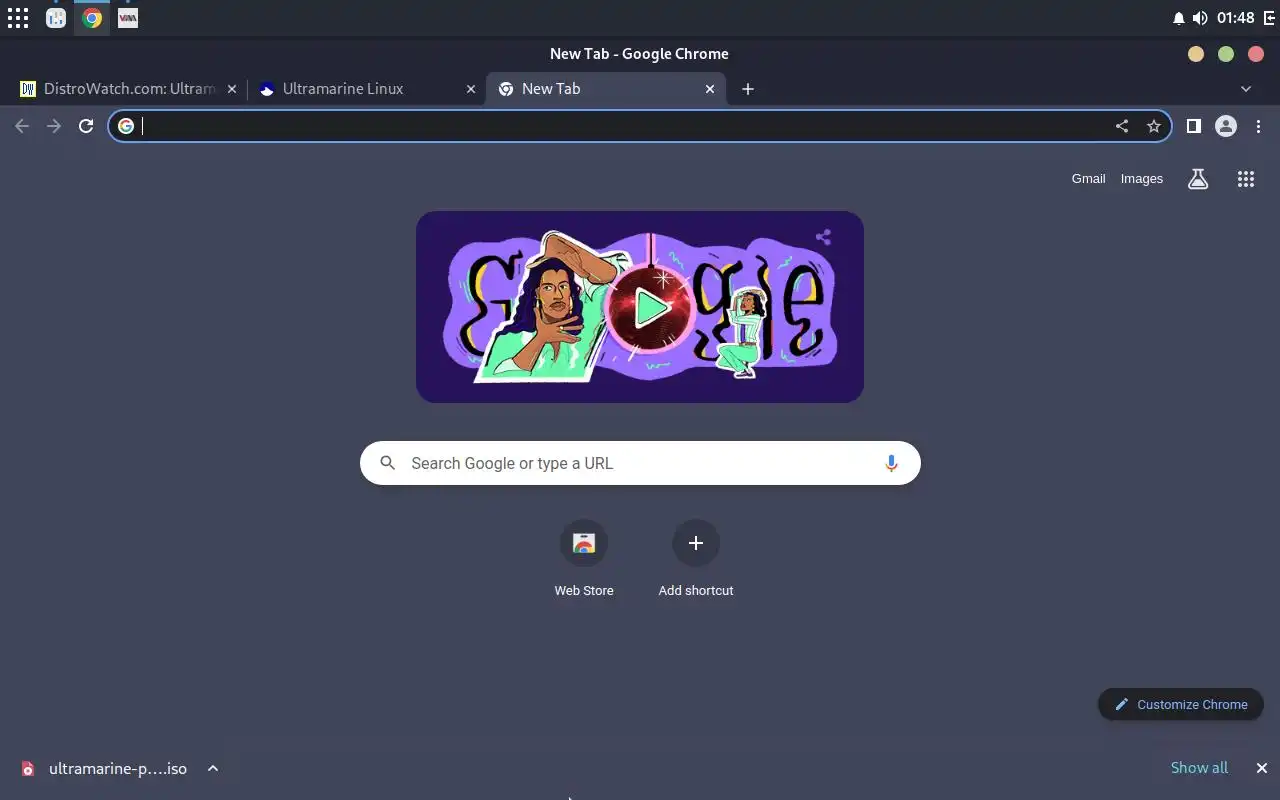Open the Google apps grid
Viewport: 1280px width, 800px height.
1246,179
